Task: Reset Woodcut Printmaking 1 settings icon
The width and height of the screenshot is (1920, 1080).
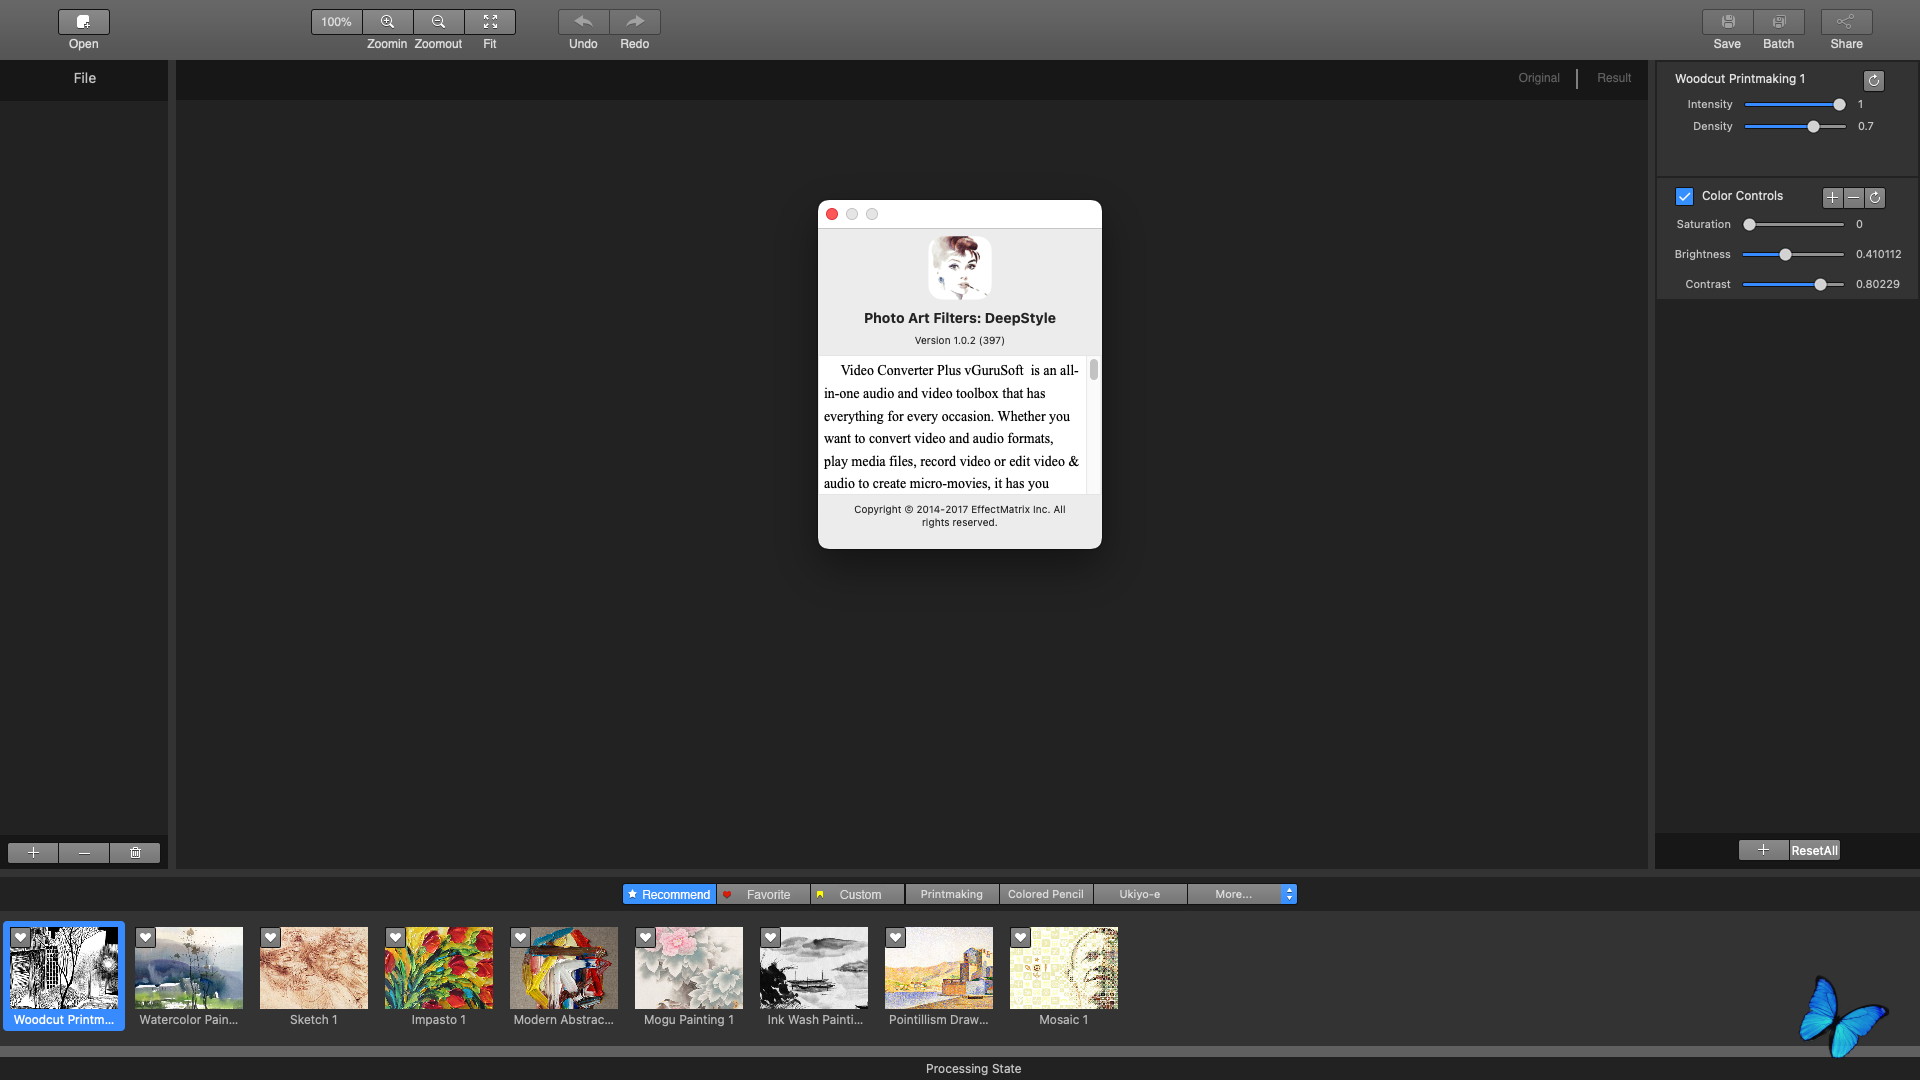Action: pos(1874,81)
